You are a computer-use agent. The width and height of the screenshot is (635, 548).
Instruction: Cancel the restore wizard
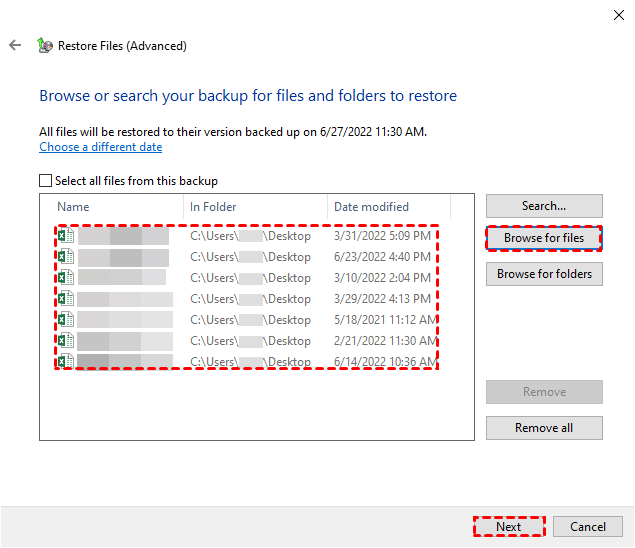tap(588, 527)
